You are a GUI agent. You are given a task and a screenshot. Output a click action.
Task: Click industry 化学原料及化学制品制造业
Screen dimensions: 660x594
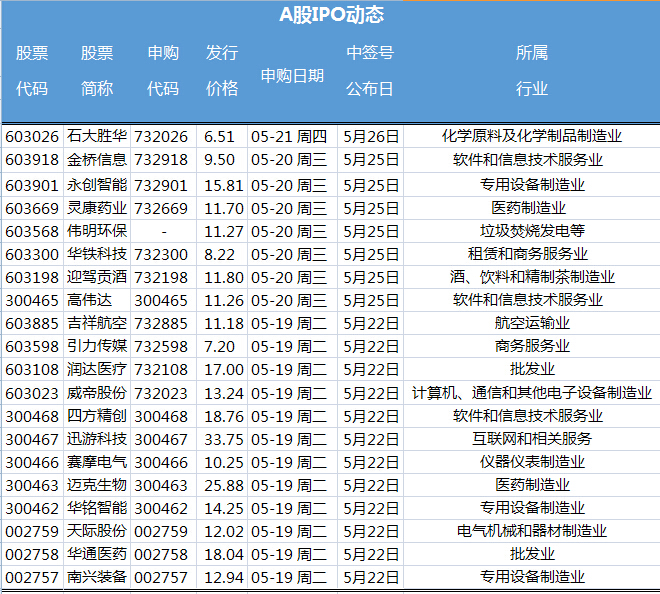532,136
